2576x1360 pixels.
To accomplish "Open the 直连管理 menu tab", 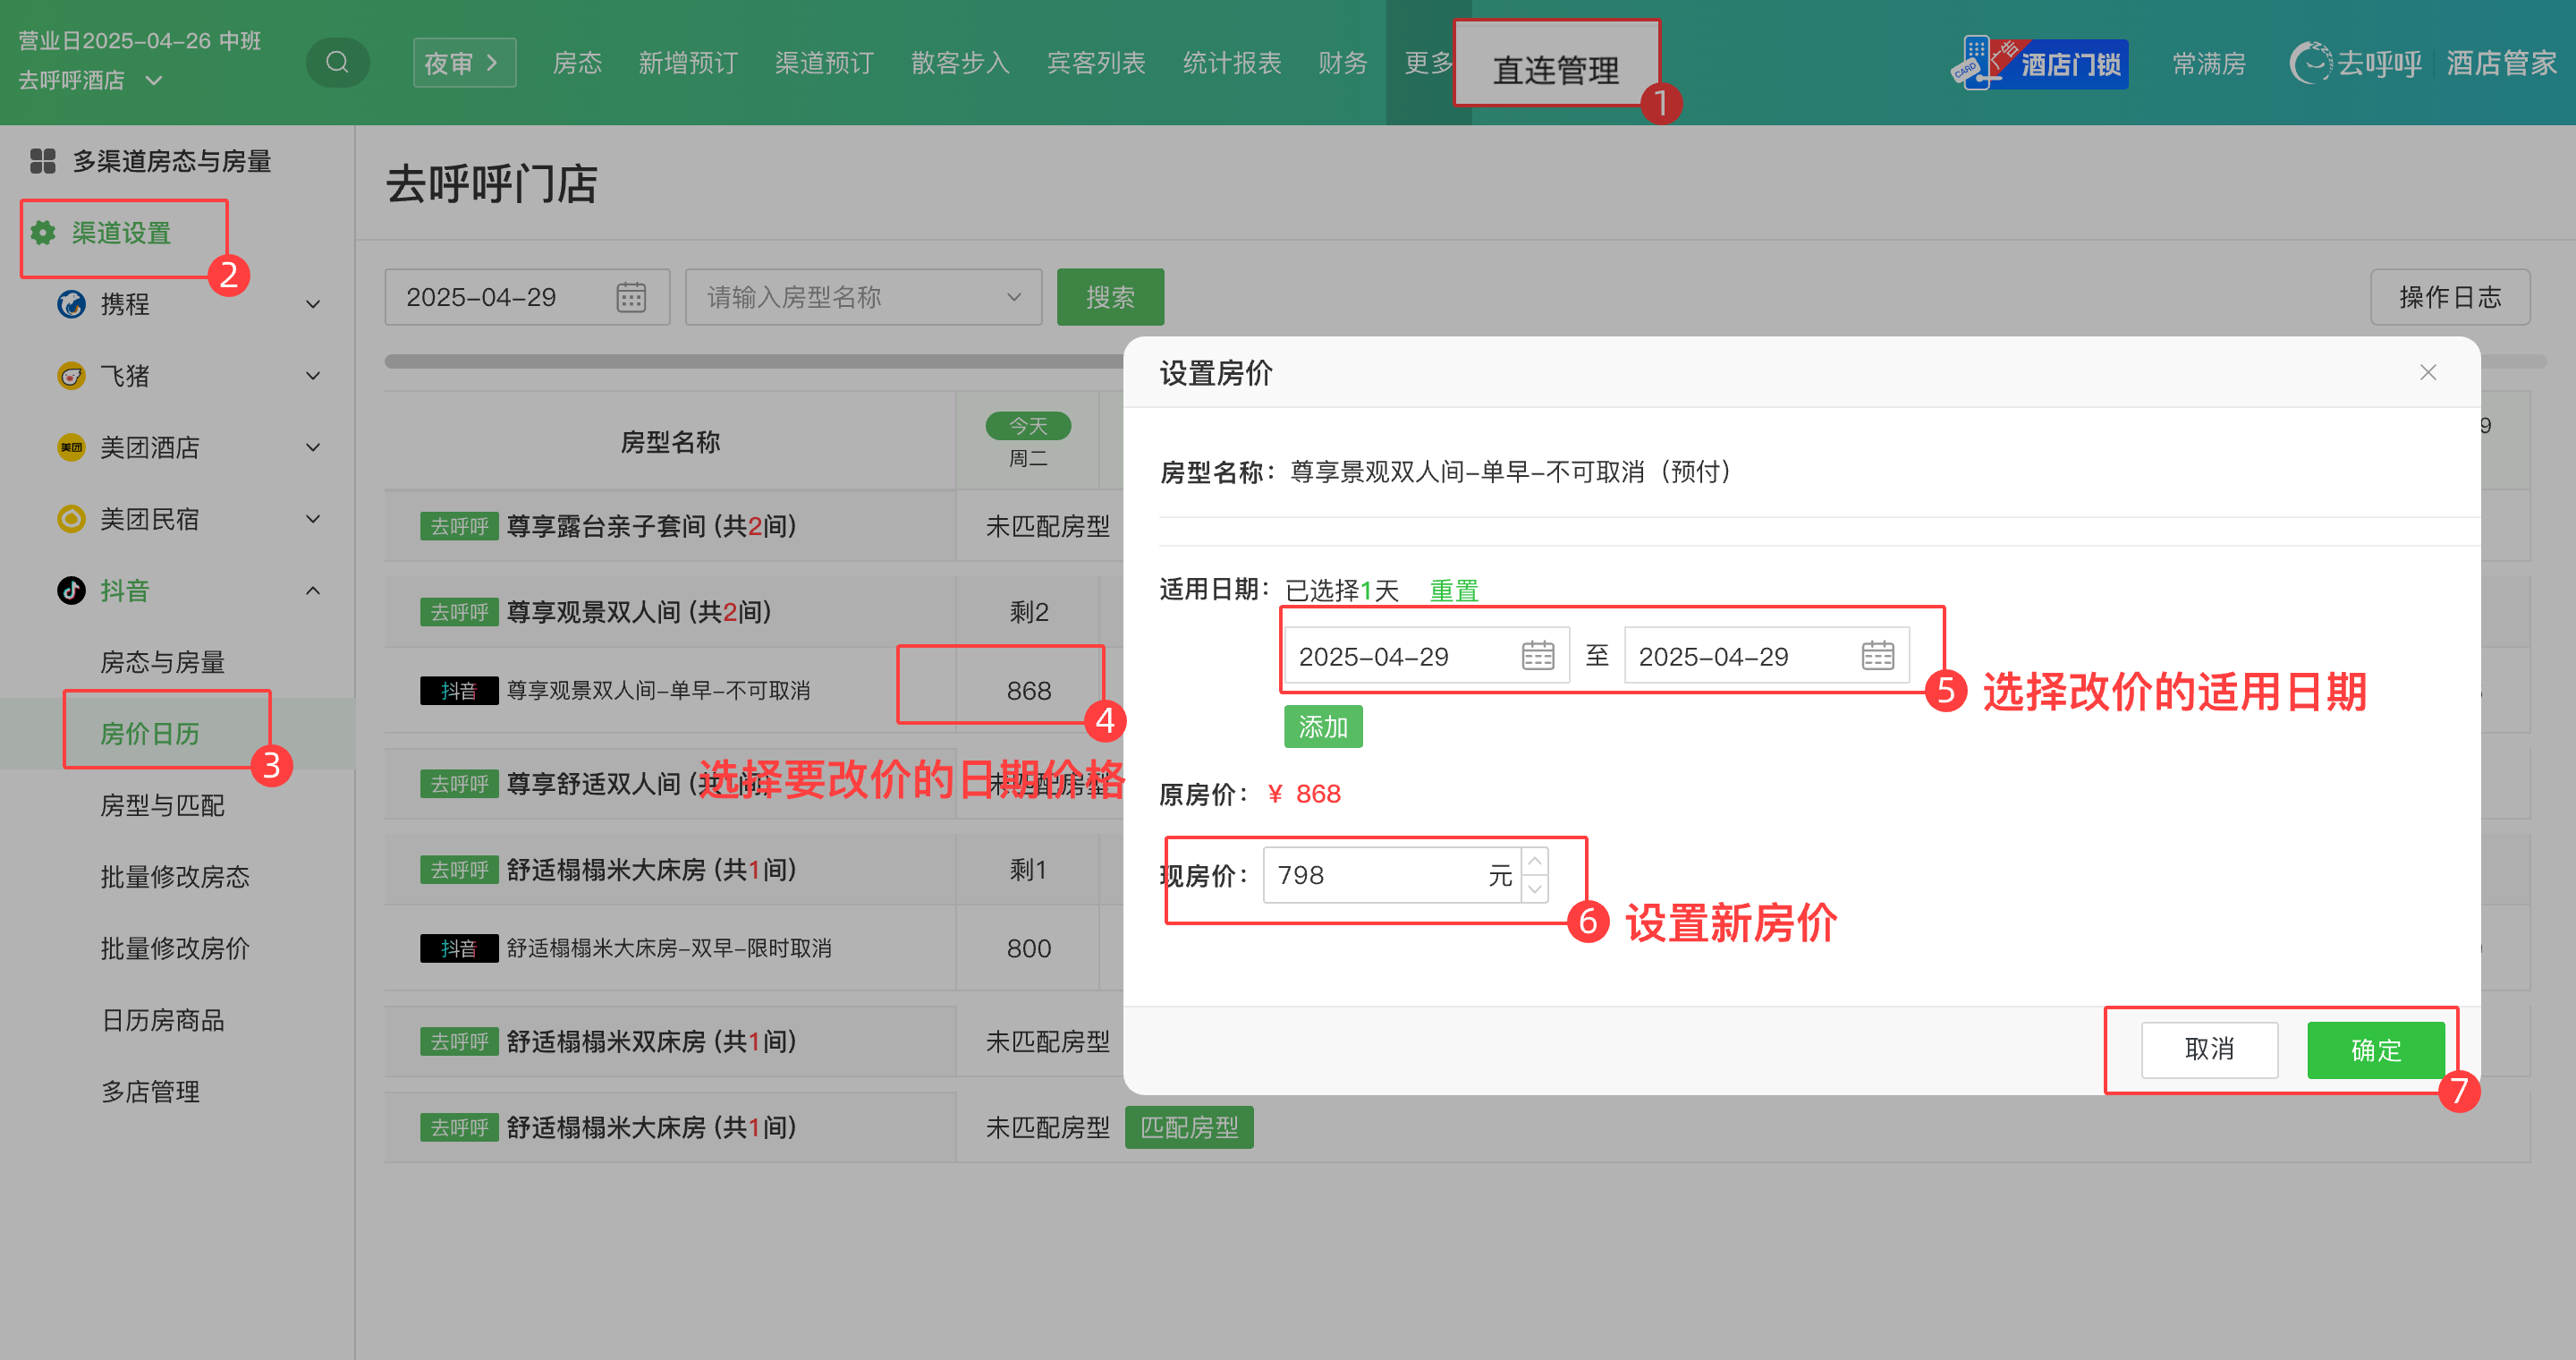I will point(1555,69).
